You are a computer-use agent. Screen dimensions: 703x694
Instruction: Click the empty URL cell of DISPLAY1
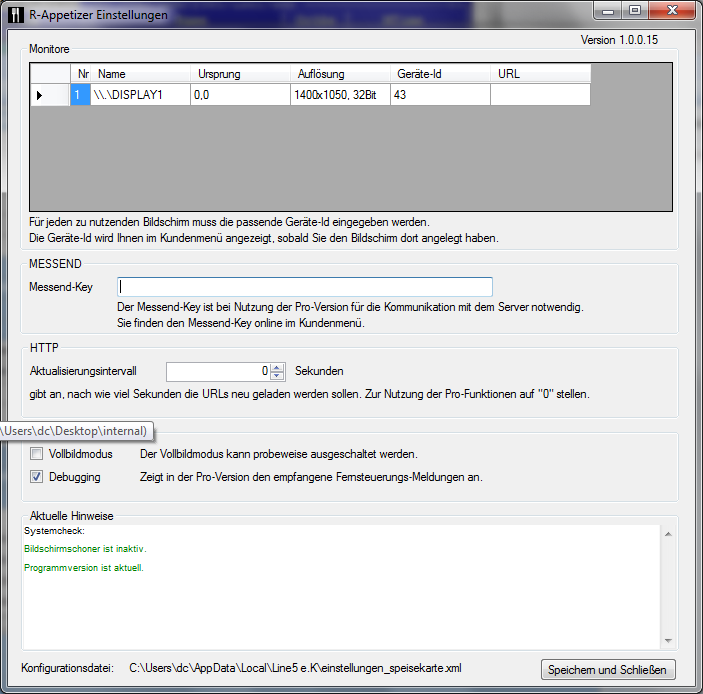[x=540, y=95]
